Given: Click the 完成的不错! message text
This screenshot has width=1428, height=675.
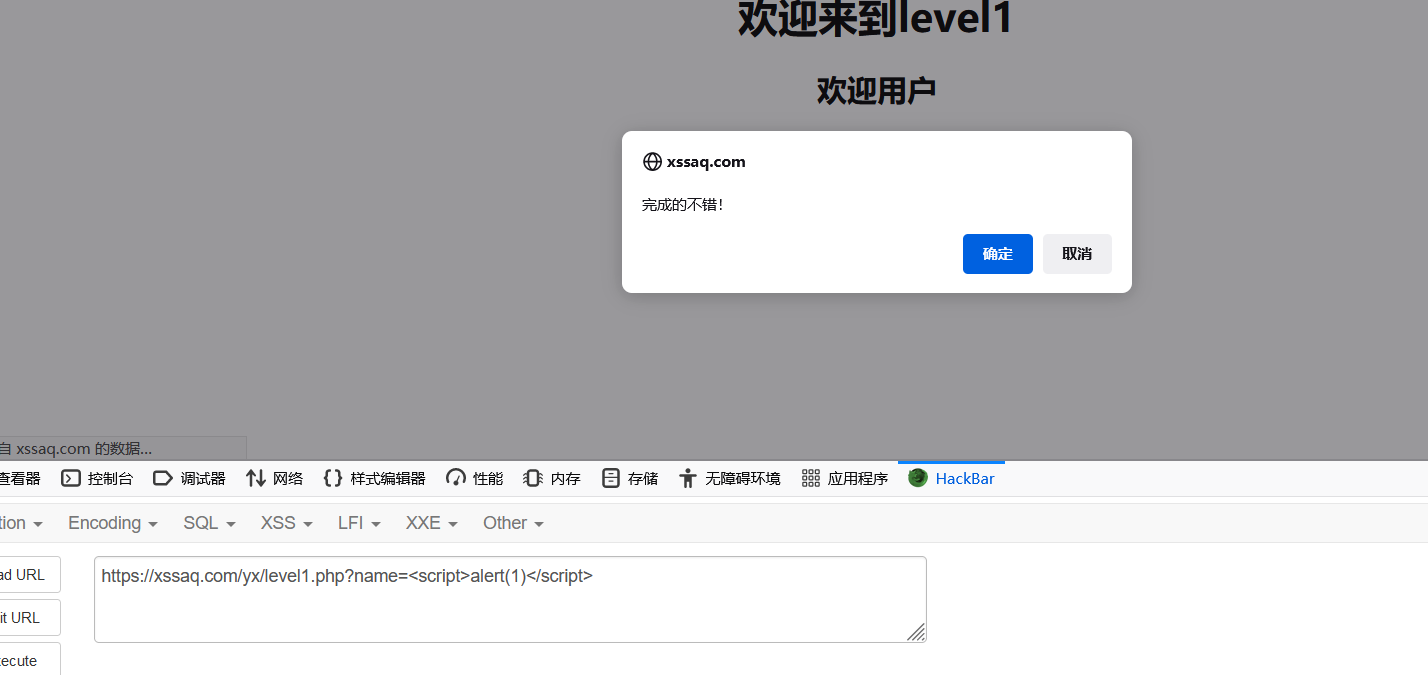Looking at the screenshot, I should pos(682,205).
